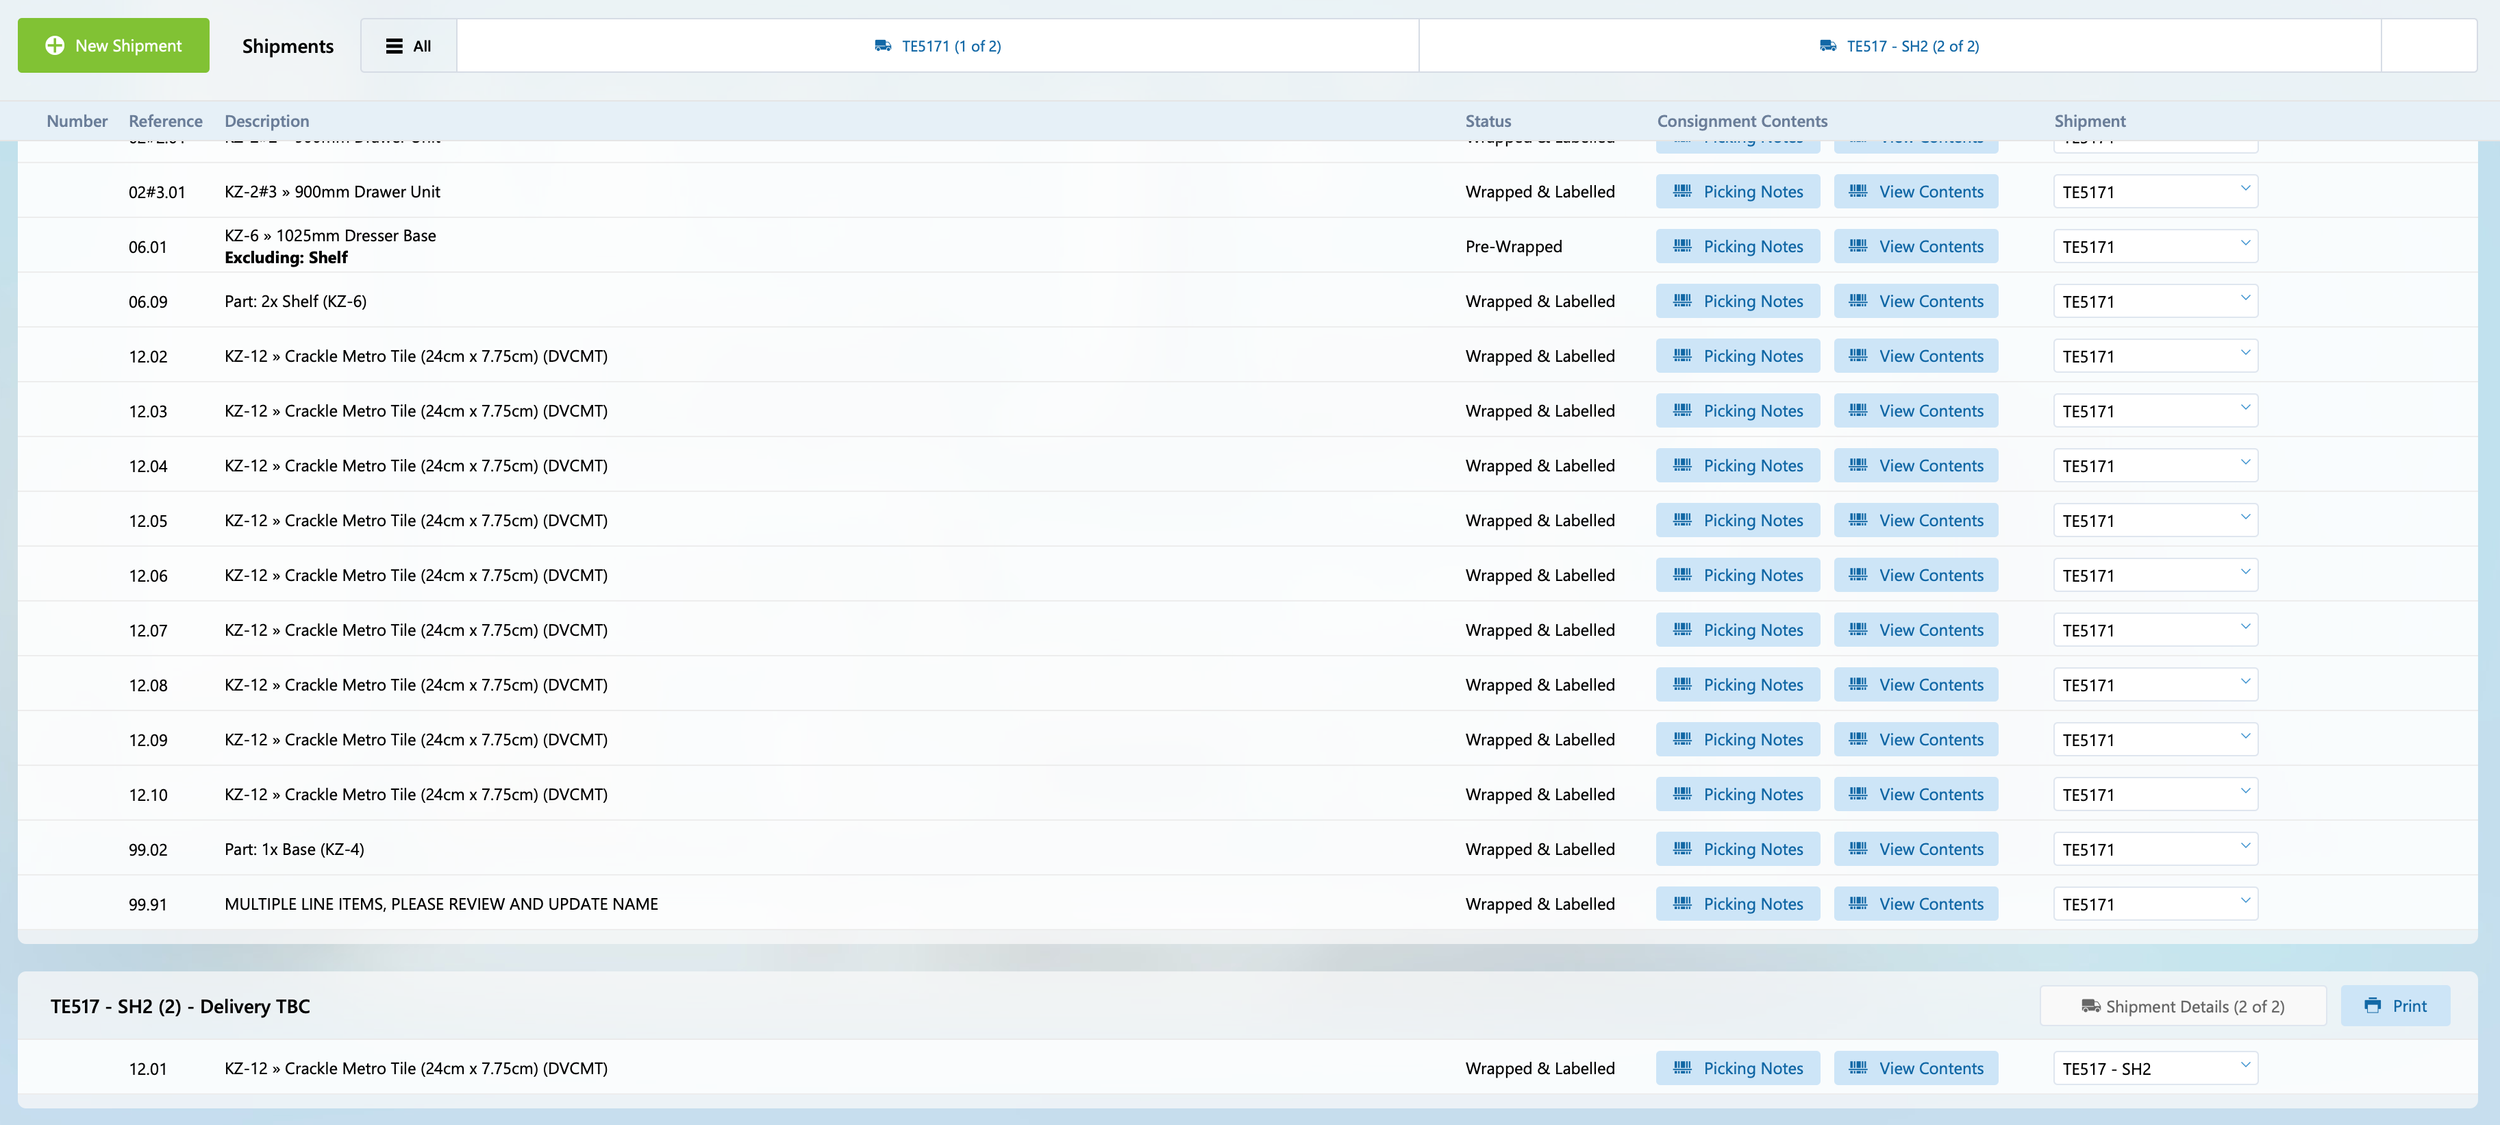Click the hamburger icon beside All
2500x1125 pixels.
(x=395, y=46)
